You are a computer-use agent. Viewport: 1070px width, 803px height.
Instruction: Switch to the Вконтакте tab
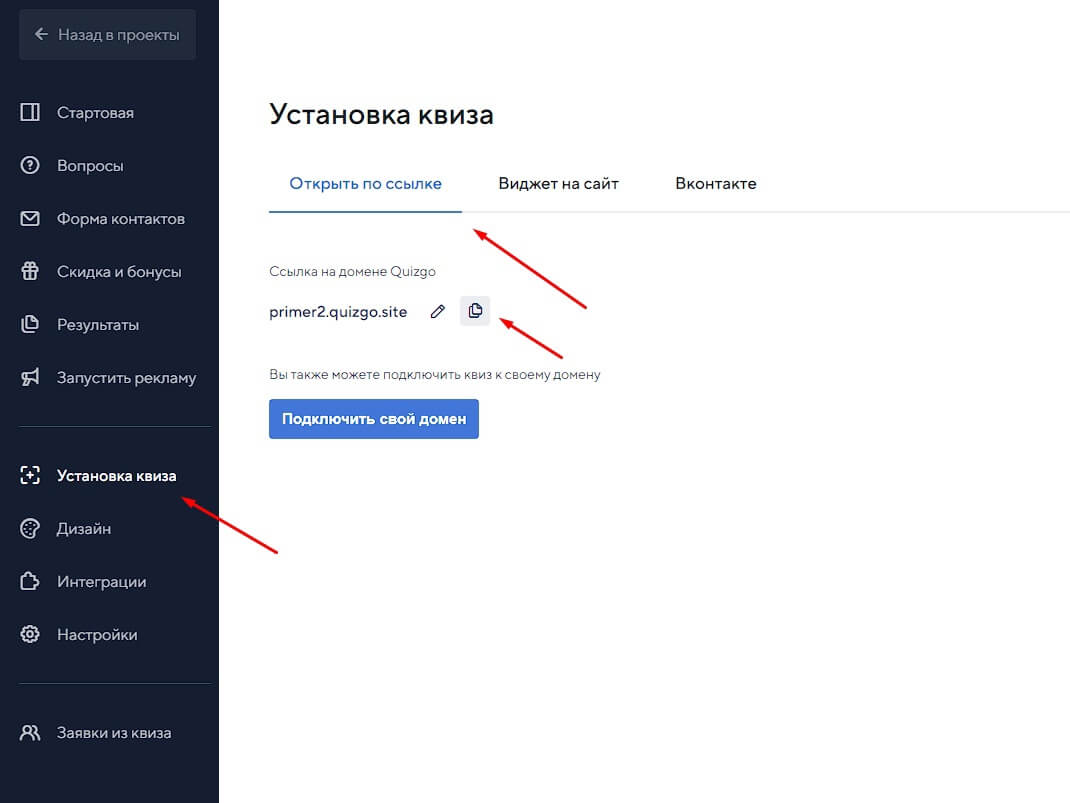715,183
